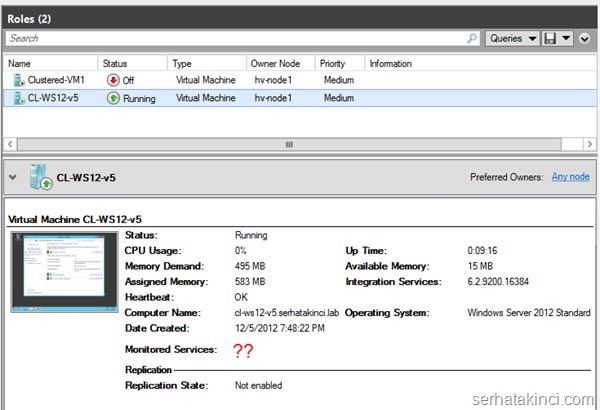Click Windows Server 2012 Standard text

point(529,313)
